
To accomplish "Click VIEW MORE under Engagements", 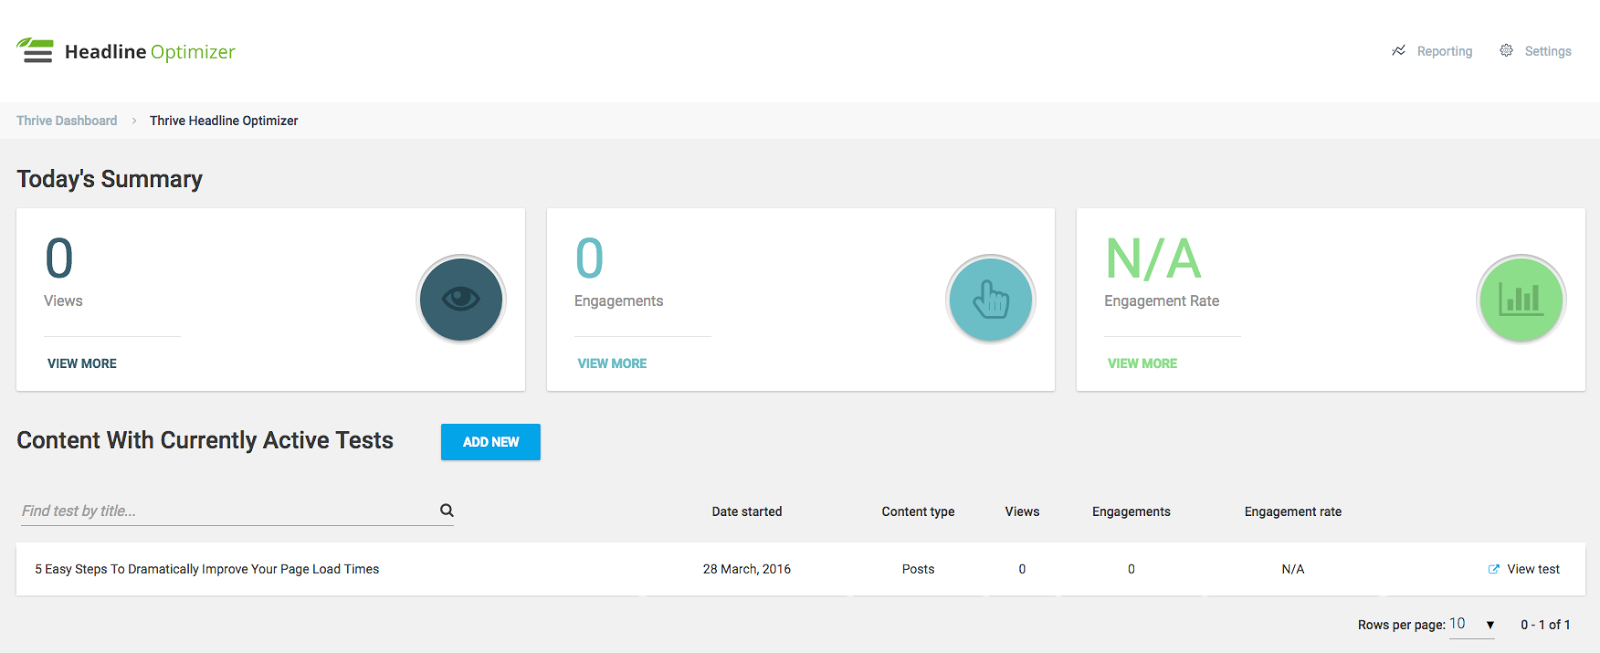I will coord(612,364).
